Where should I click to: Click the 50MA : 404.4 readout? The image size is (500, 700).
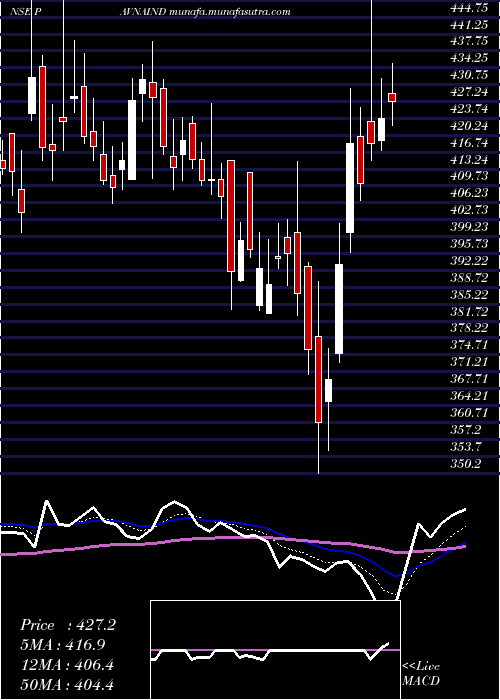pos(66,685)
